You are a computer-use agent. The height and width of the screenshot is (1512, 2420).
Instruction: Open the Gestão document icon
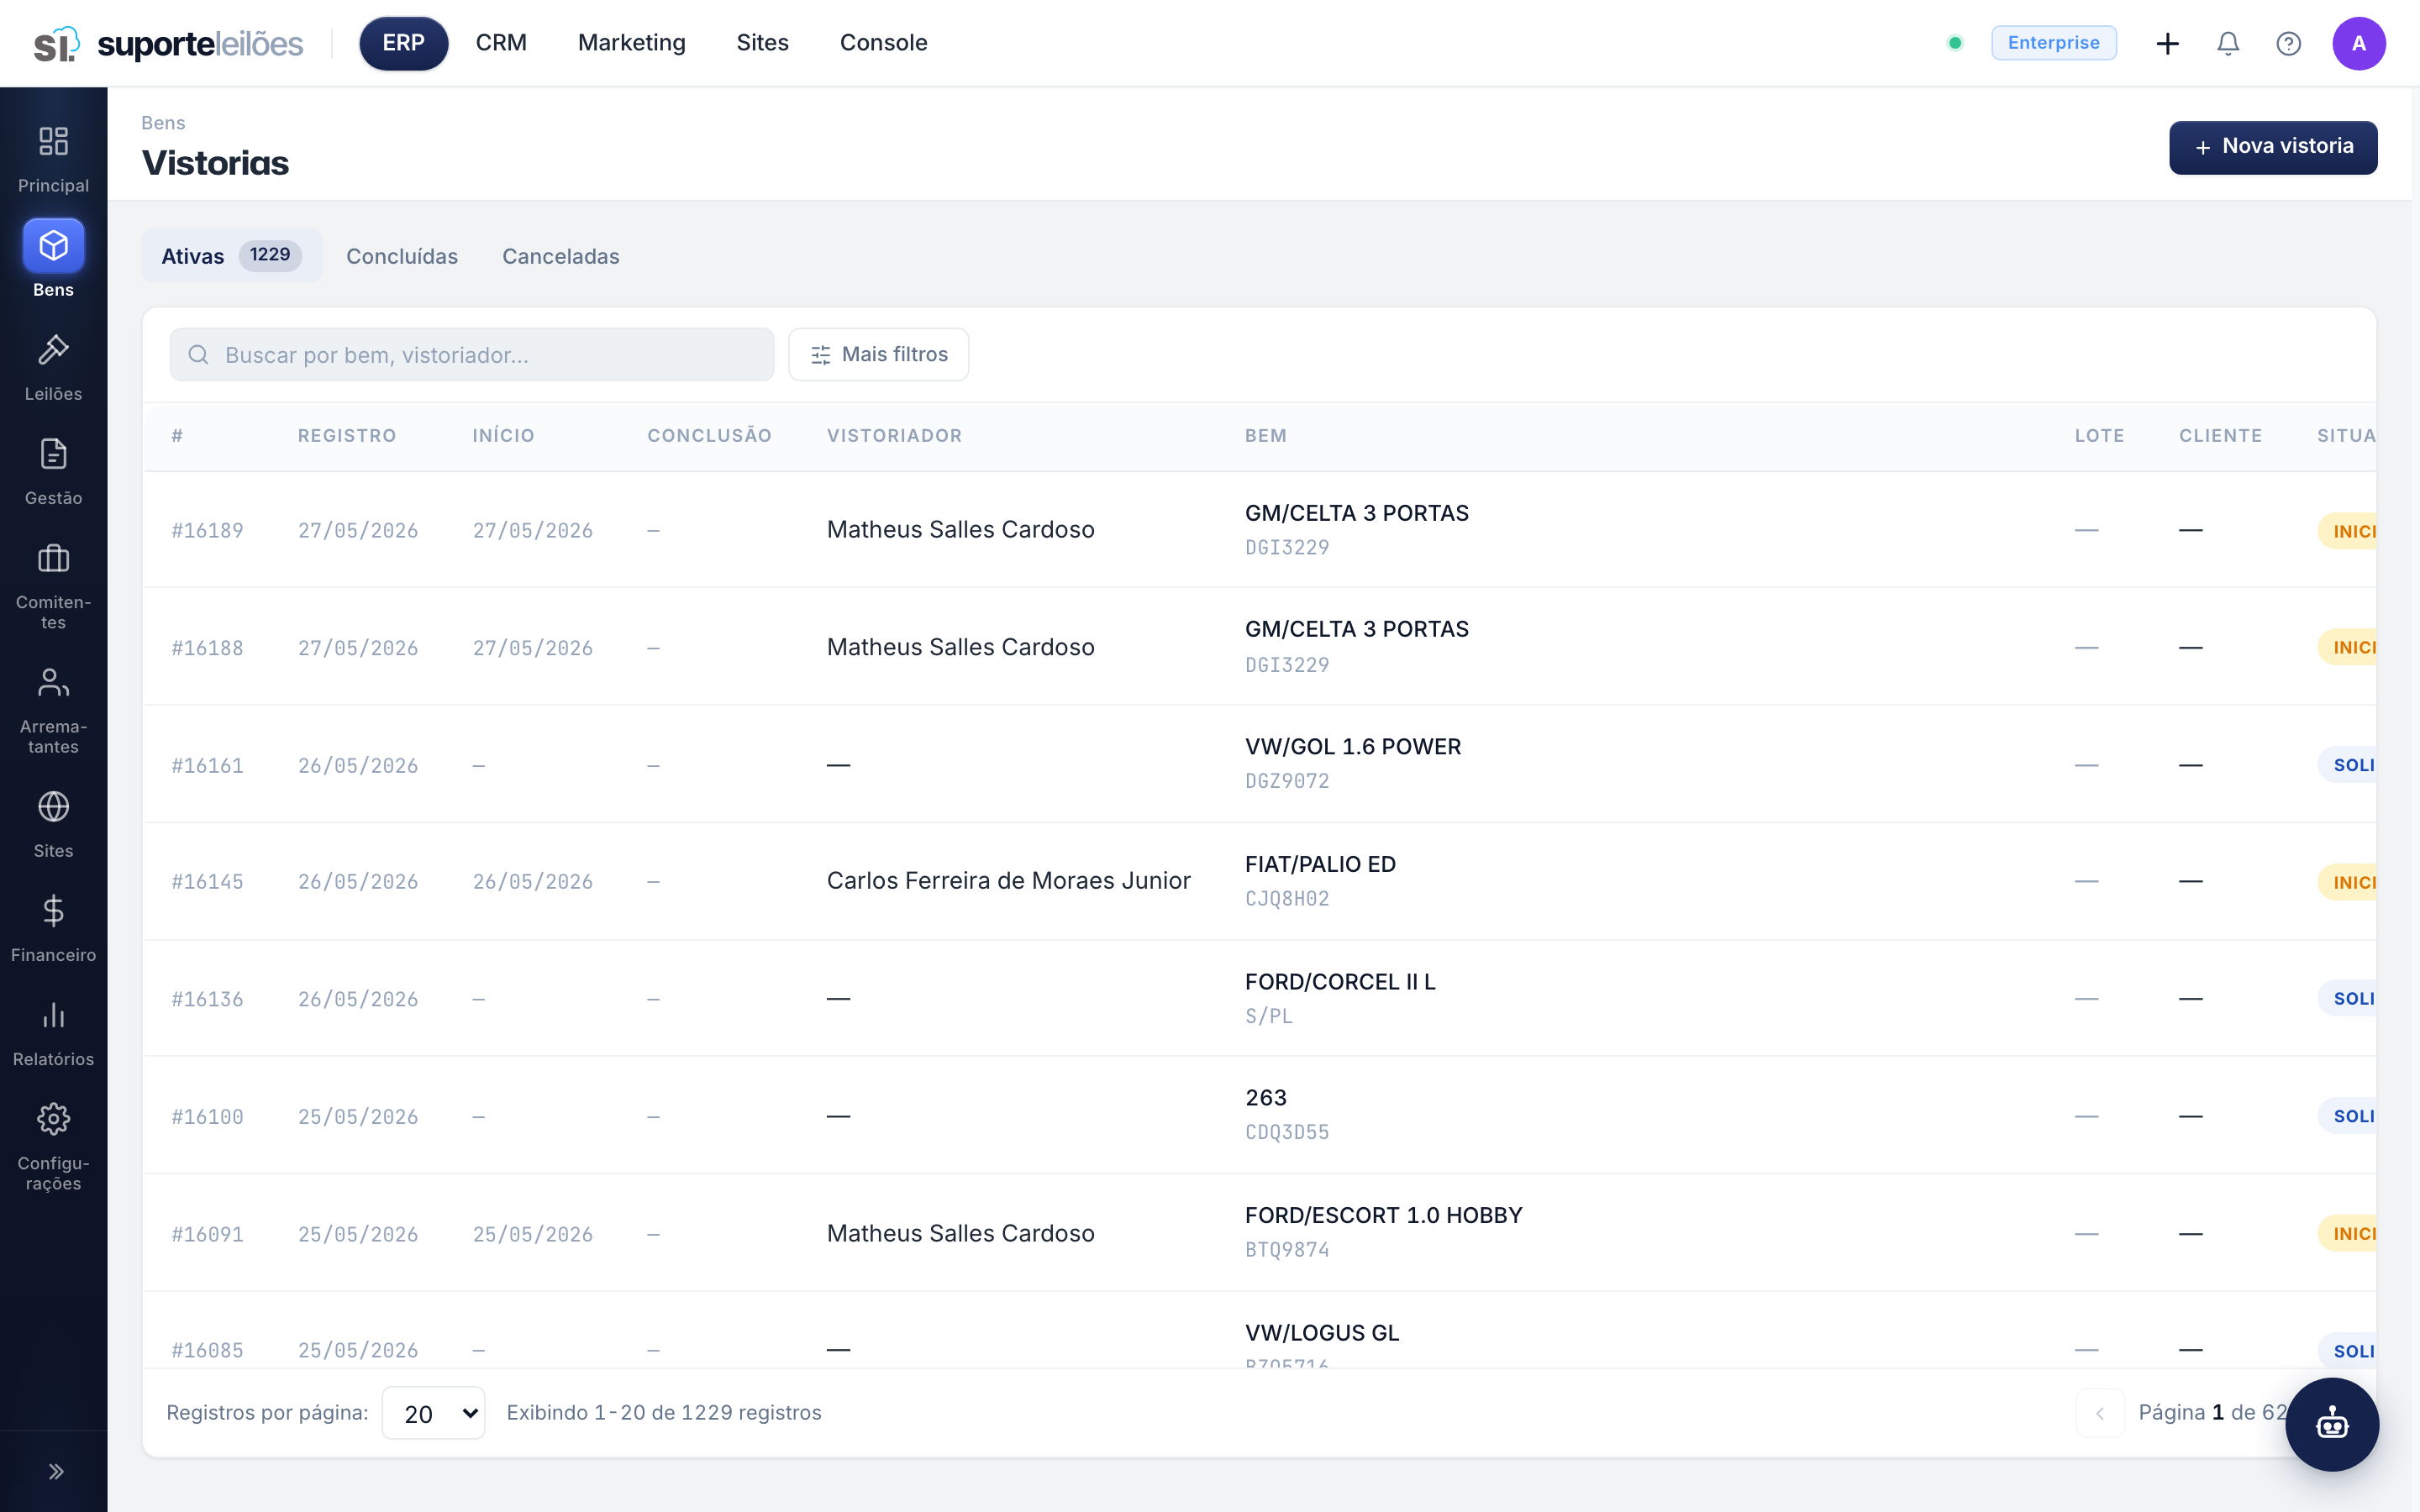[x=53, y=454]
